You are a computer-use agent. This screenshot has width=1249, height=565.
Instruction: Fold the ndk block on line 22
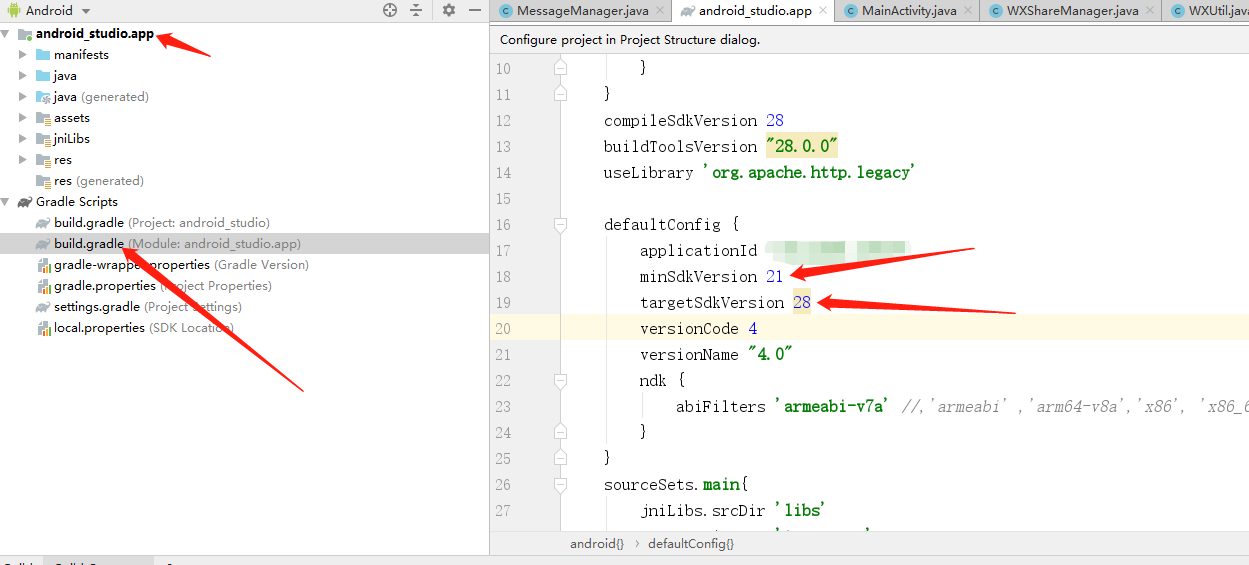pos(560,380)
